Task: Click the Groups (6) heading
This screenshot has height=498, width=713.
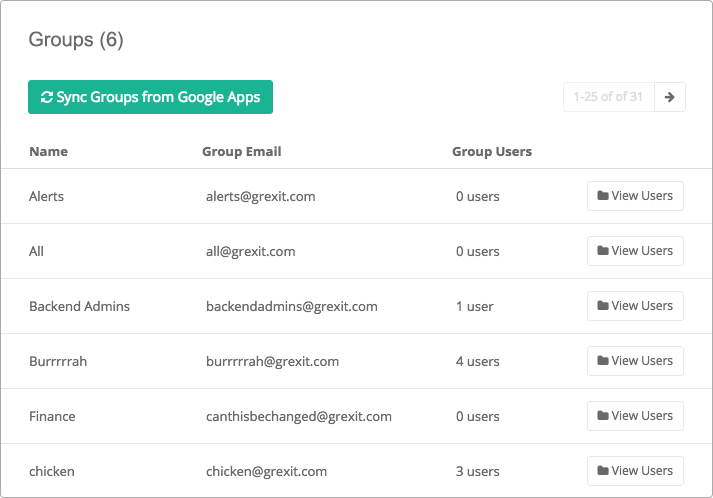Action: [x=76, y=40]
